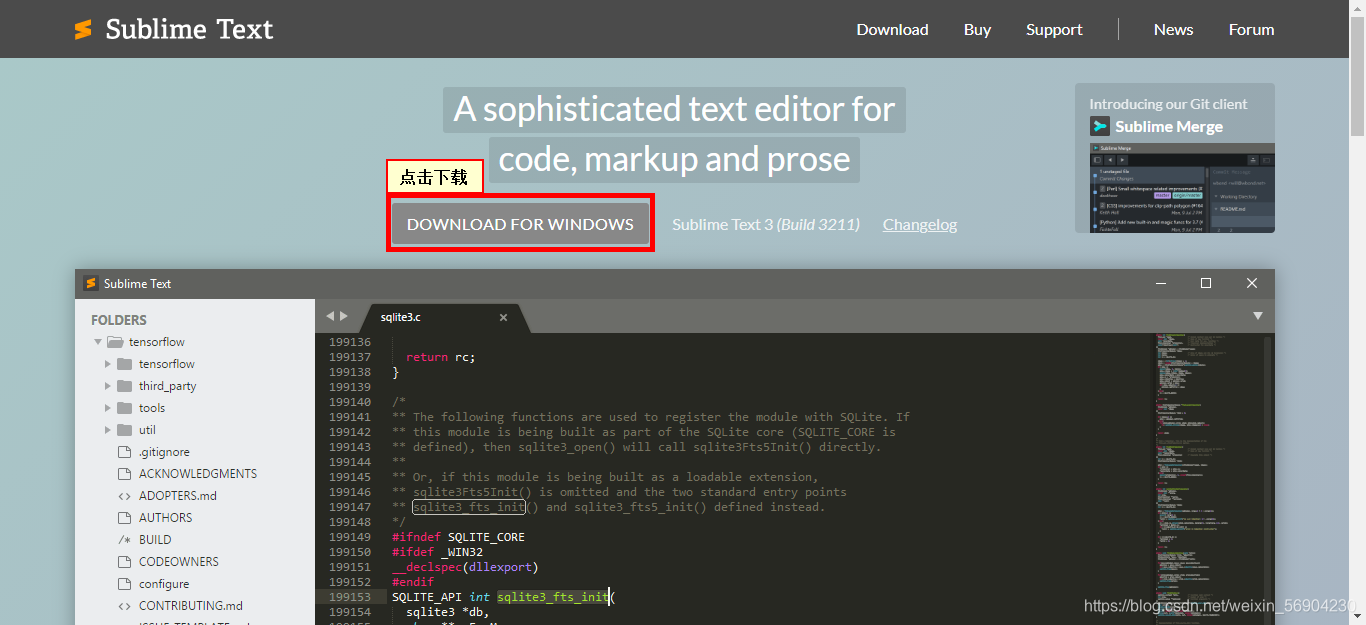Expand the util folder arrow

click(x=108, y=430)
